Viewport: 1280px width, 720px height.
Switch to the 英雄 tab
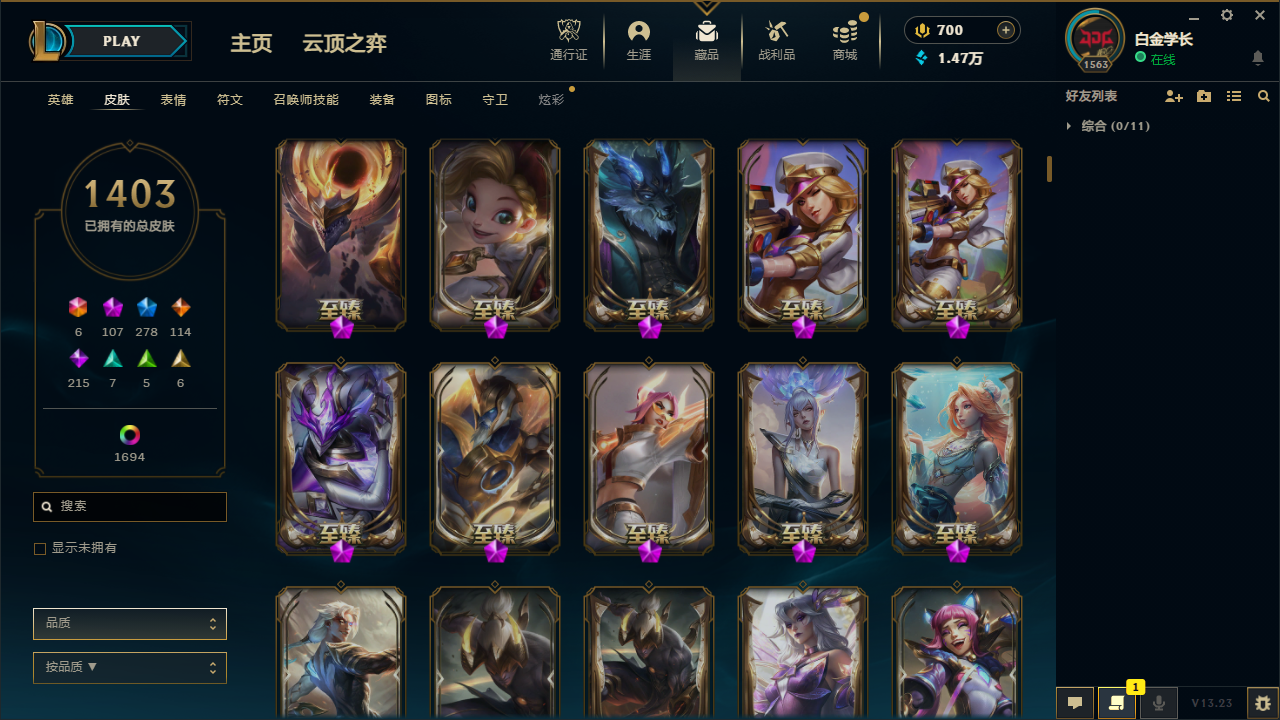[60, 100]
